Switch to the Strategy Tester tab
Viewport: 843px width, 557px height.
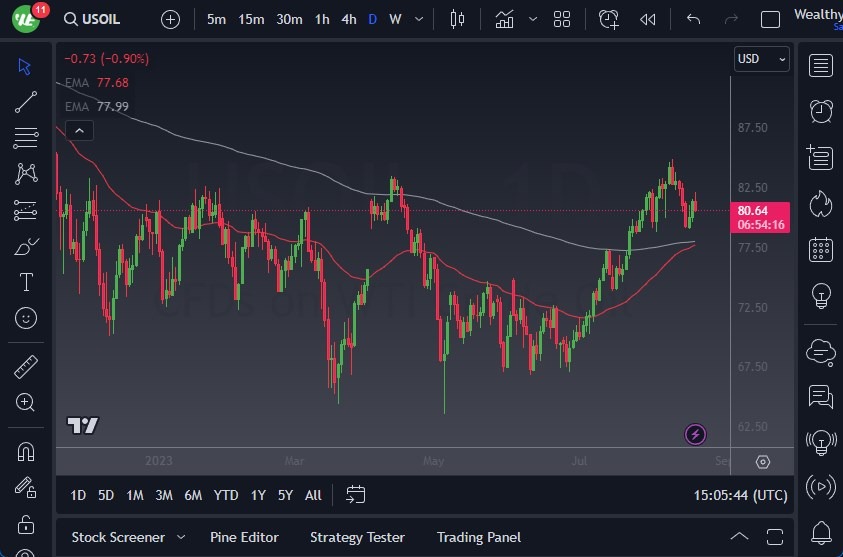tap(357, 537)
